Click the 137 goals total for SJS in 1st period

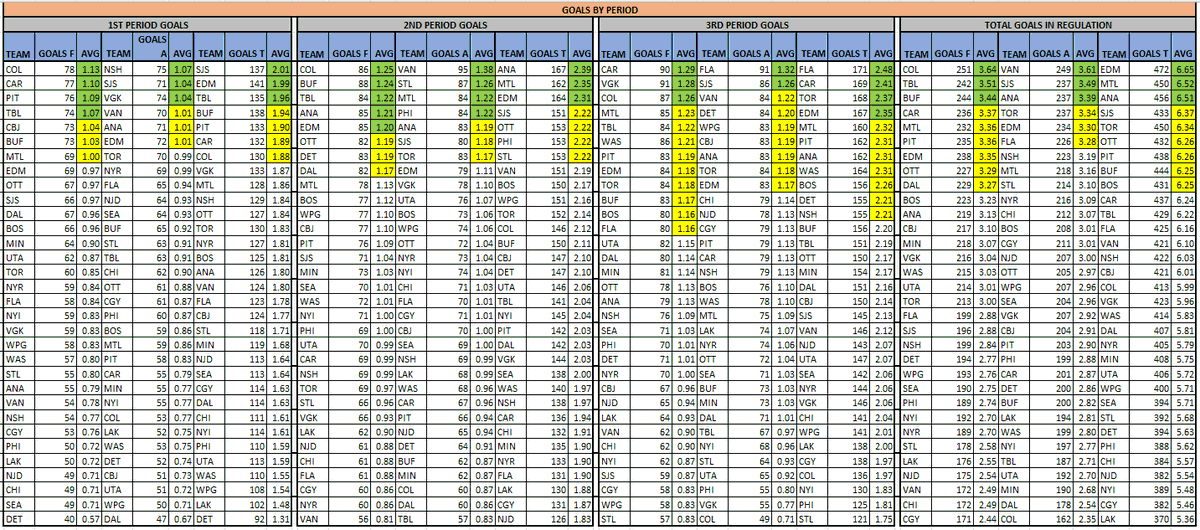[x=246, y=70]
